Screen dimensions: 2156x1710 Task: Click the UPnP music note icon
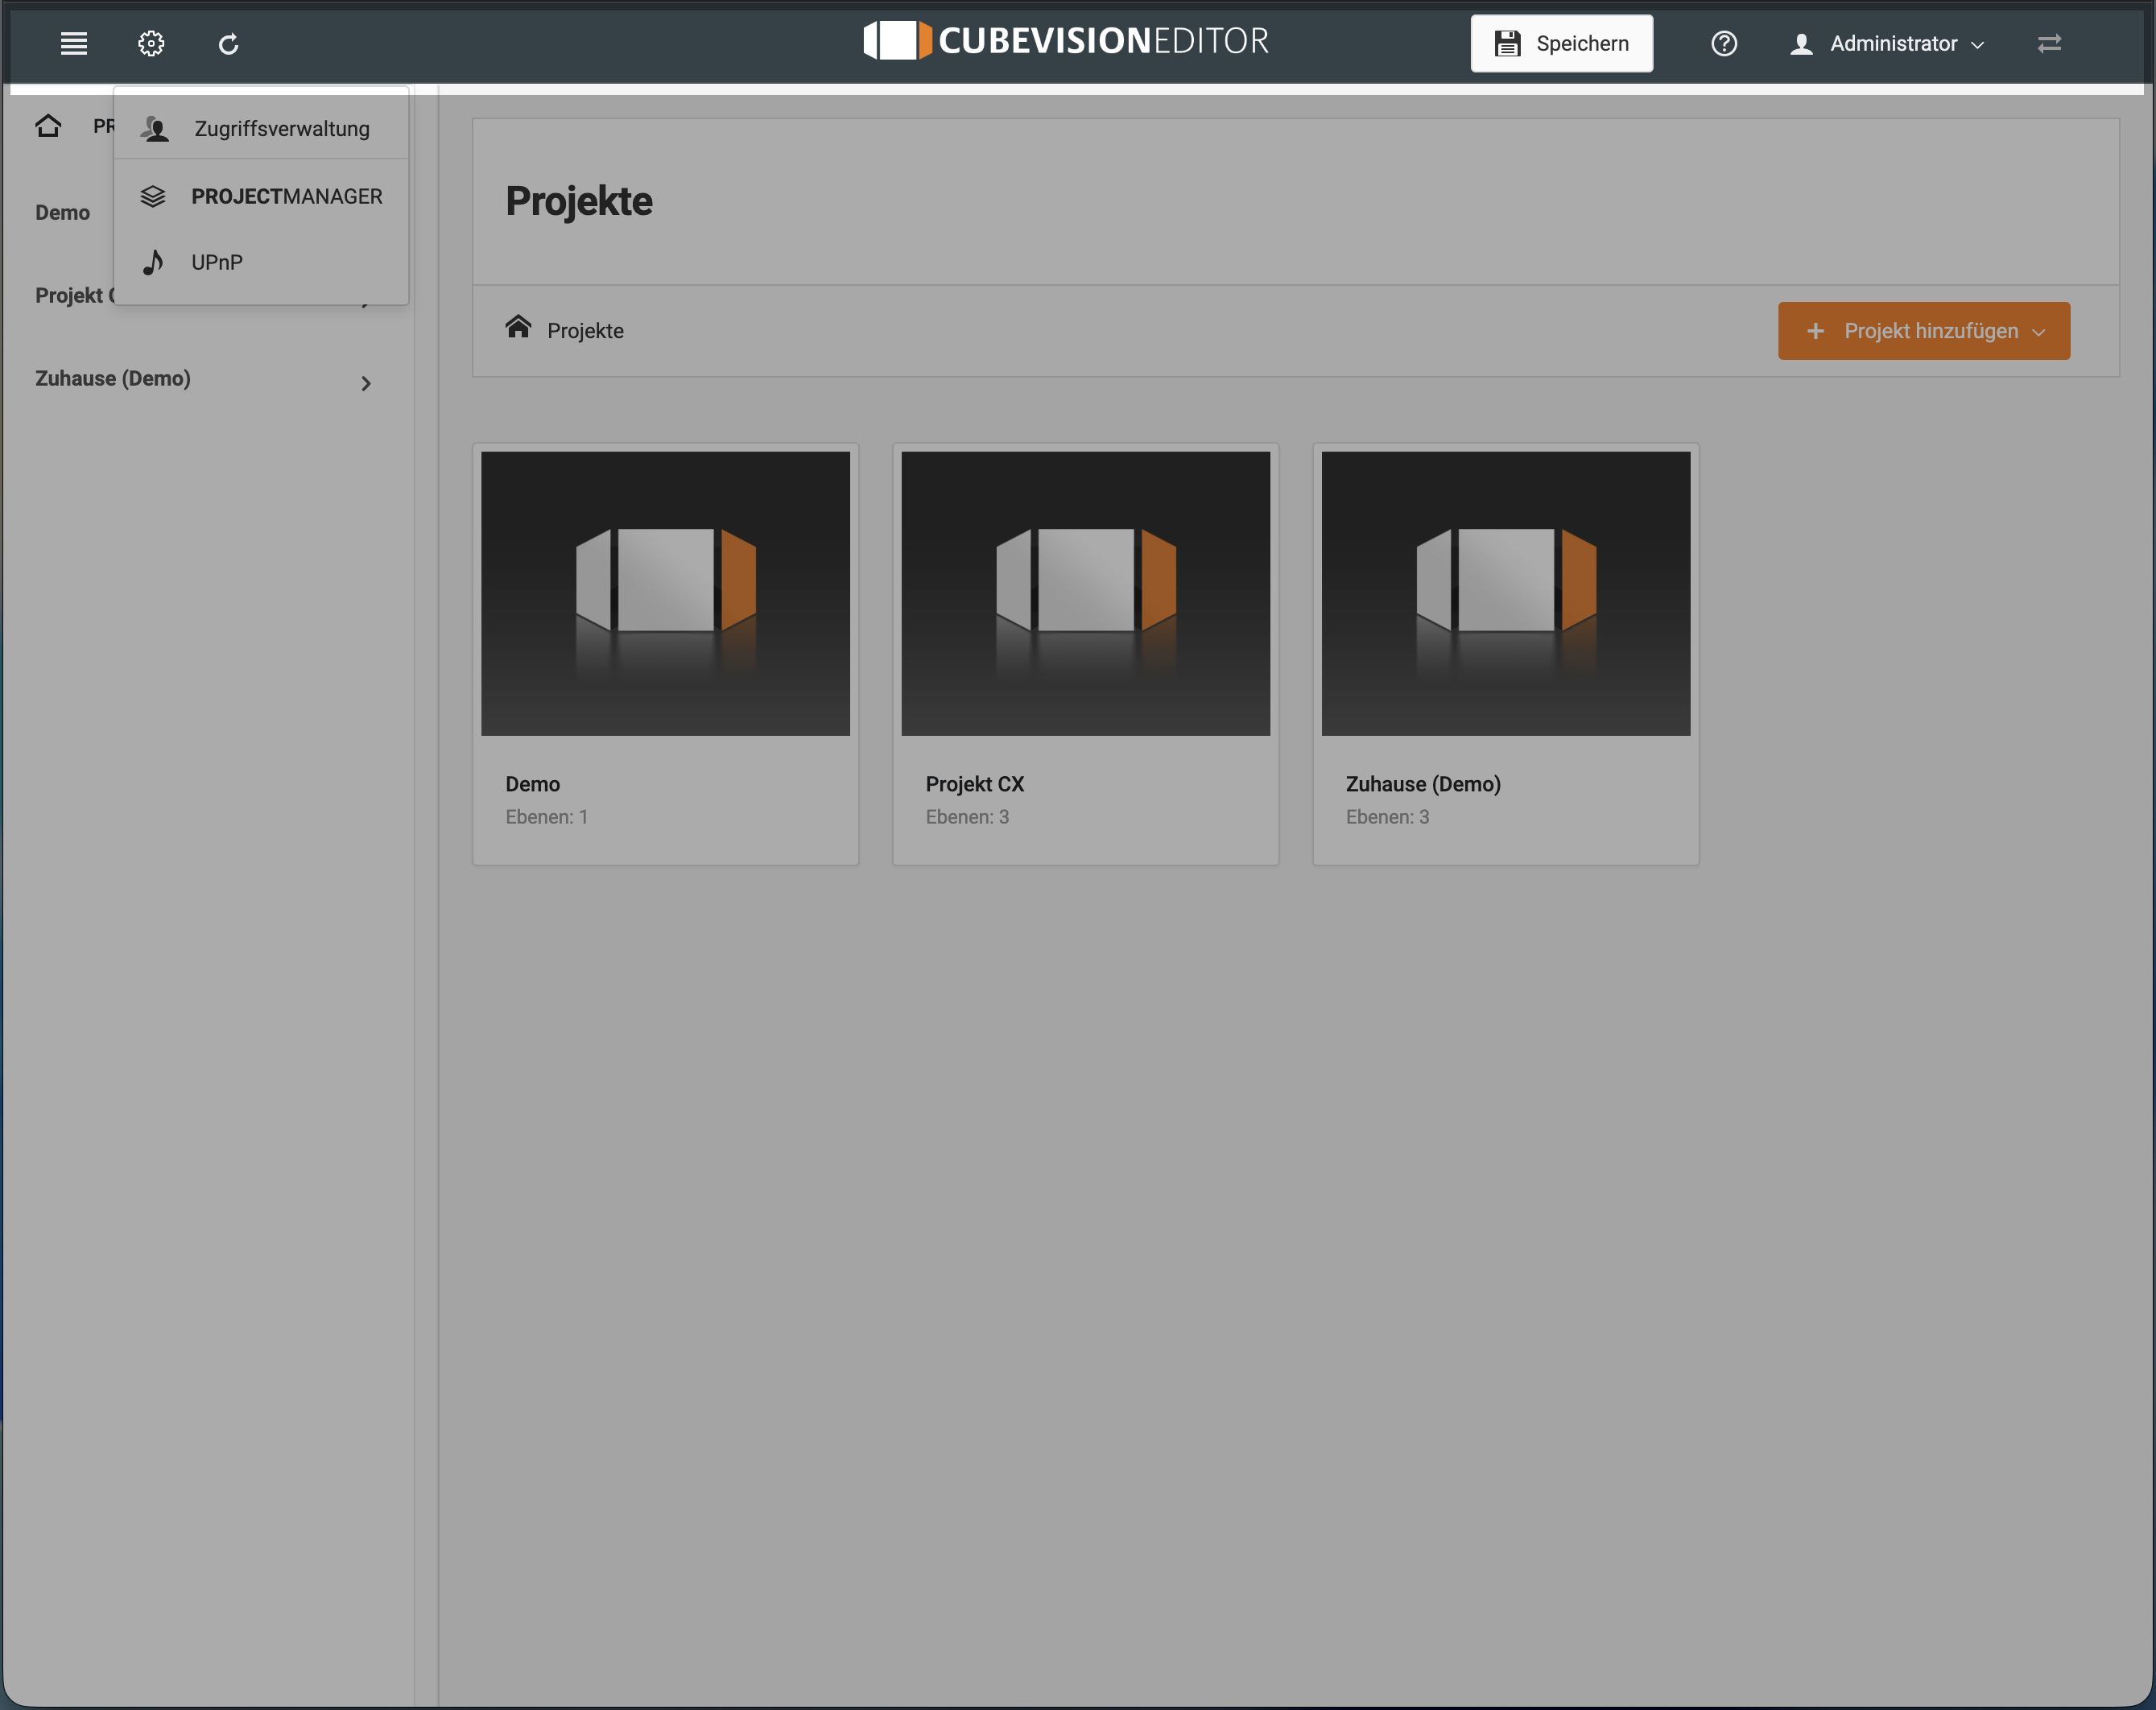click(153, 262)
